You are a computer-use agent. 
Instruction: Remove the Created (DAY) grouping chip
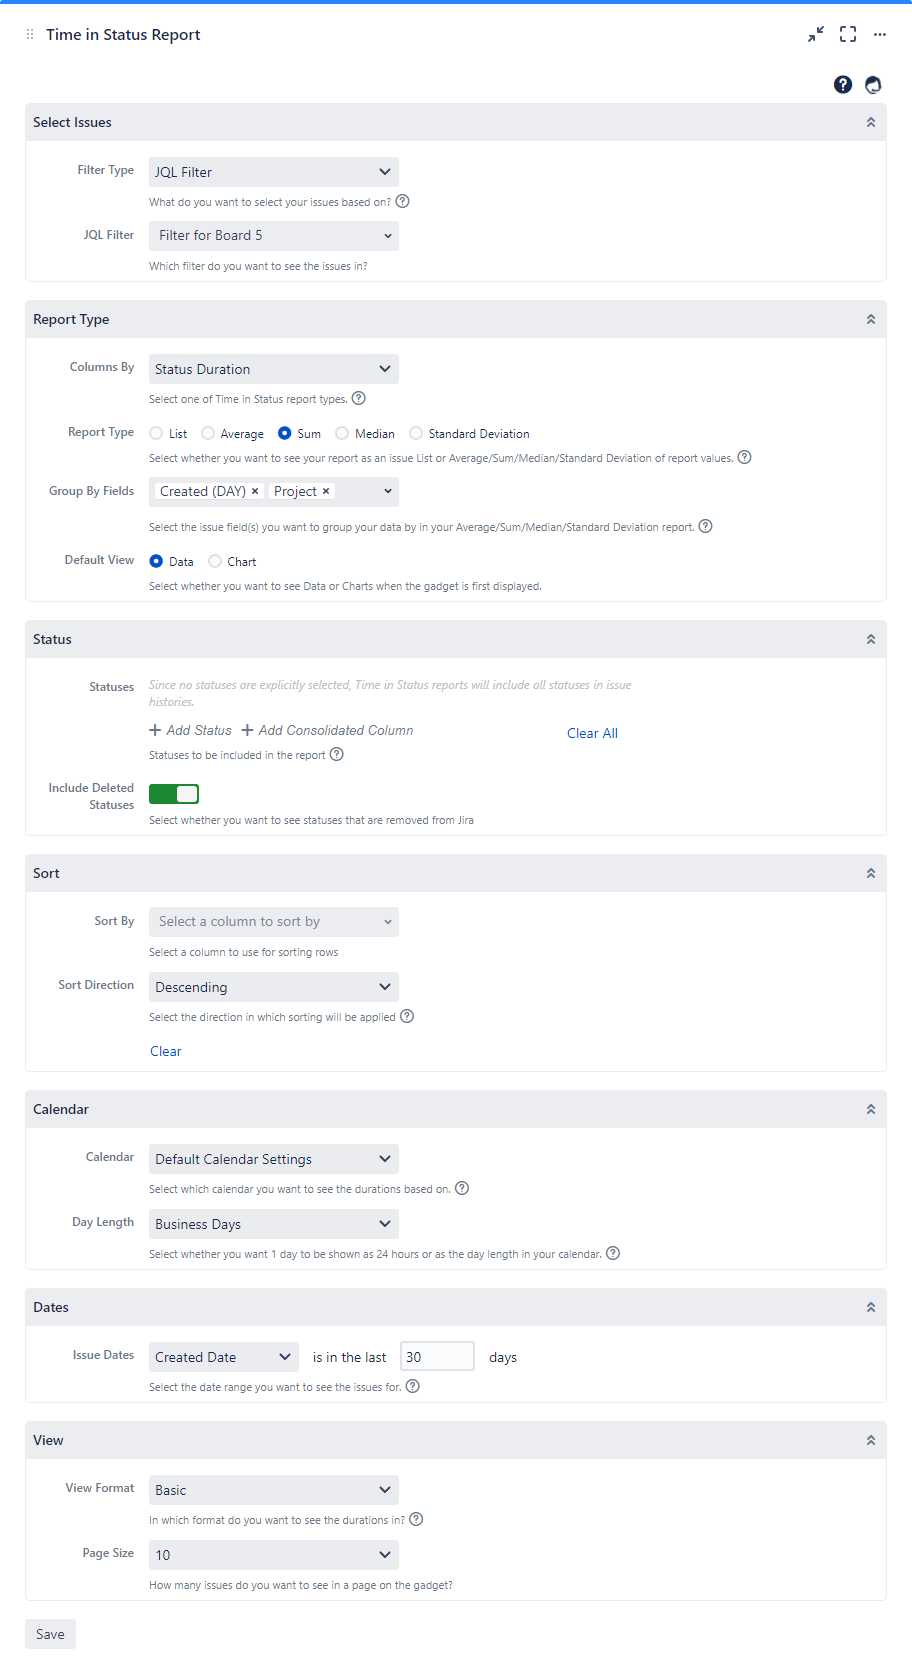[x=256, y=491]
